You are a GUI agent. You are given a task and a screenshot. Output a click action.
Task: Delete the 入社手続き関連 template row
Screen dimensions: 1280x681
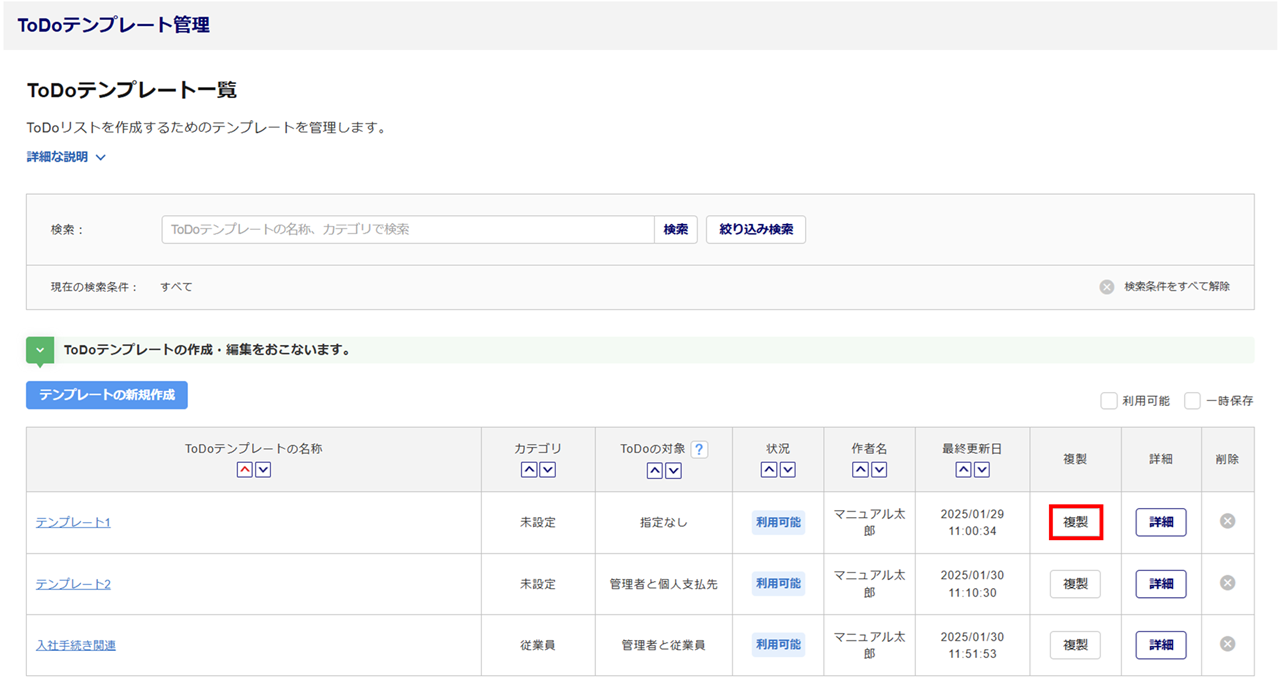pos(1227,644)
